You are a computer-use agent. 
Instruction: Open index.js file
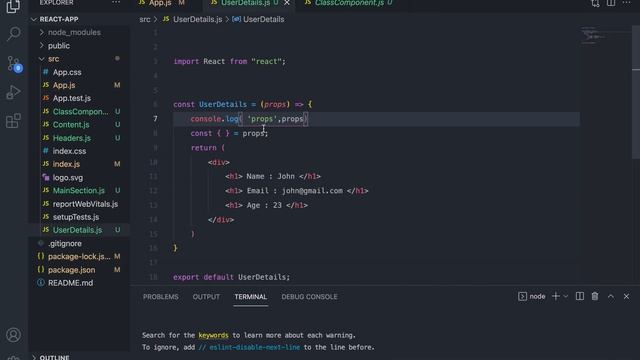(67, 164)
